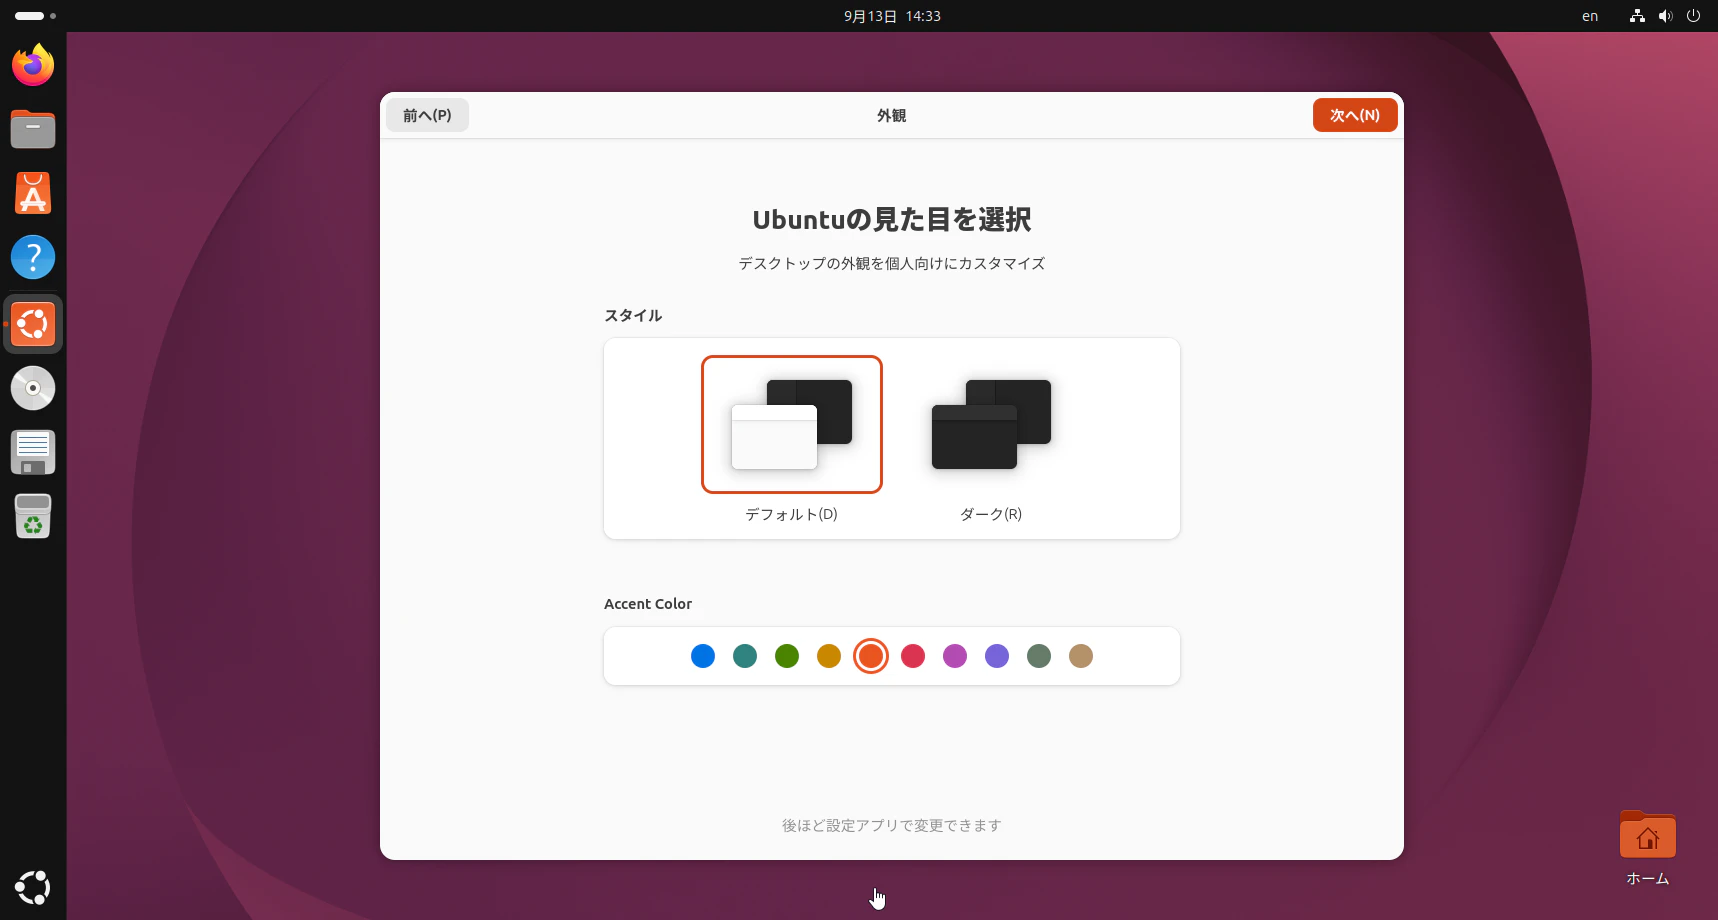Click the Ubuntu installer icon in dock
Viewport: 1718px width, 920px height.
(33, 324)
